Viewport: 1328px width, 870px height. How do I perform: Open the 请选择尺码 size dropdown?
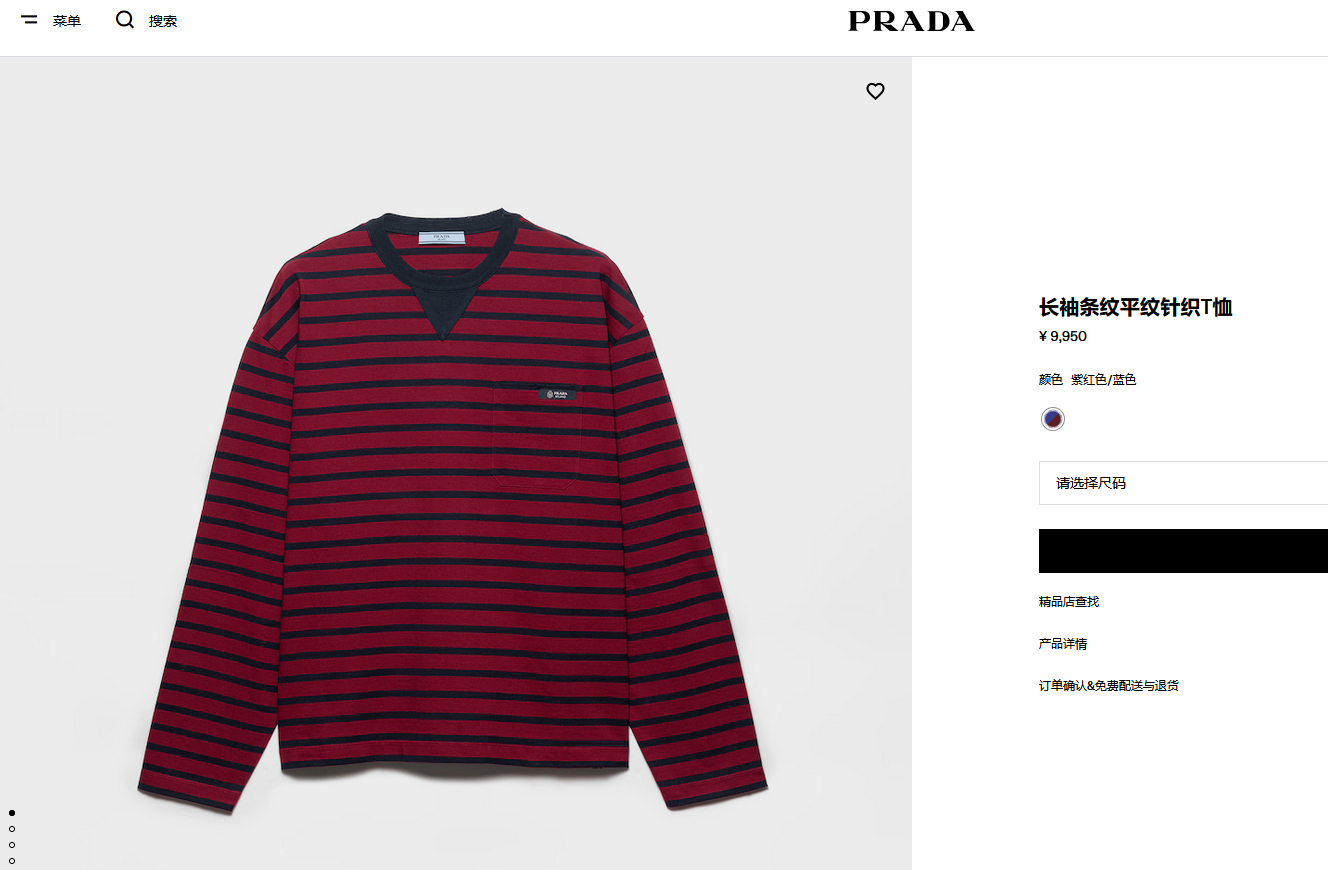[x=1183, y=483]
